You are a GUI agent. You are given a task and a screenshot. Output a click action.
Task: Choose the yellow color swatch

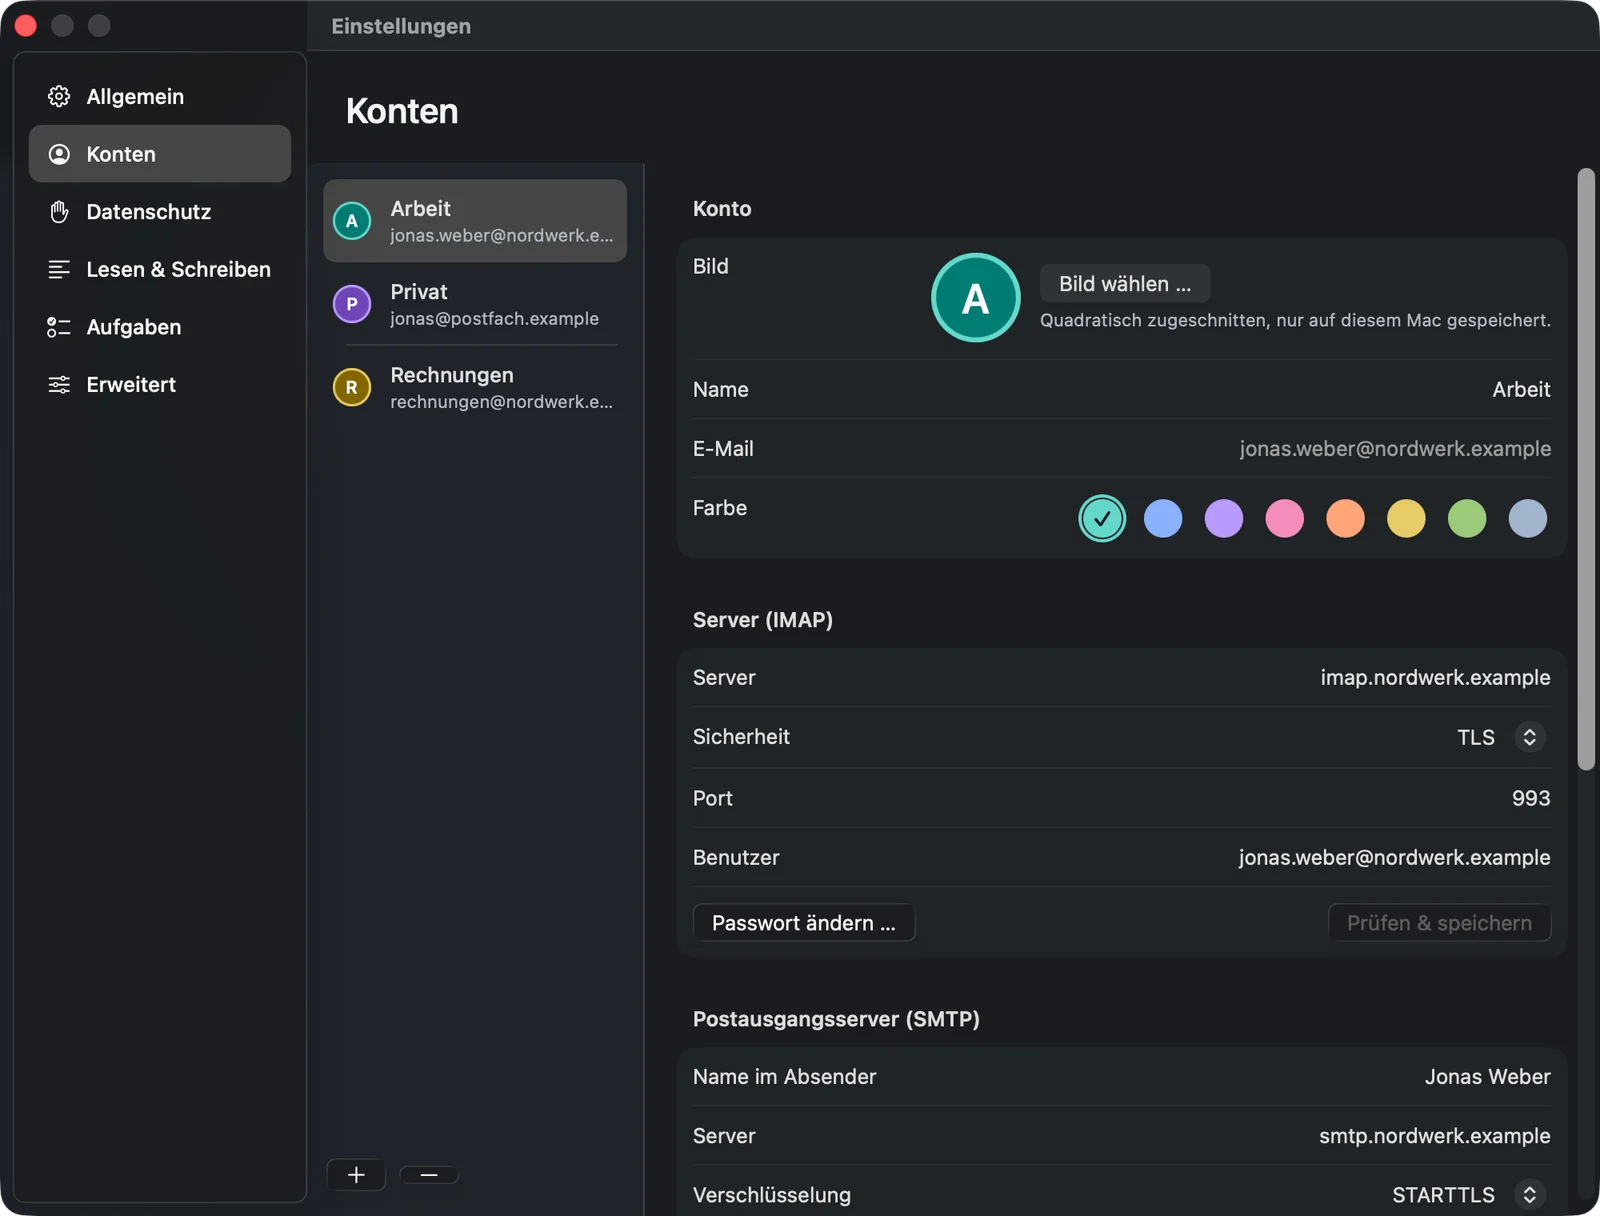coord(1406,519)
